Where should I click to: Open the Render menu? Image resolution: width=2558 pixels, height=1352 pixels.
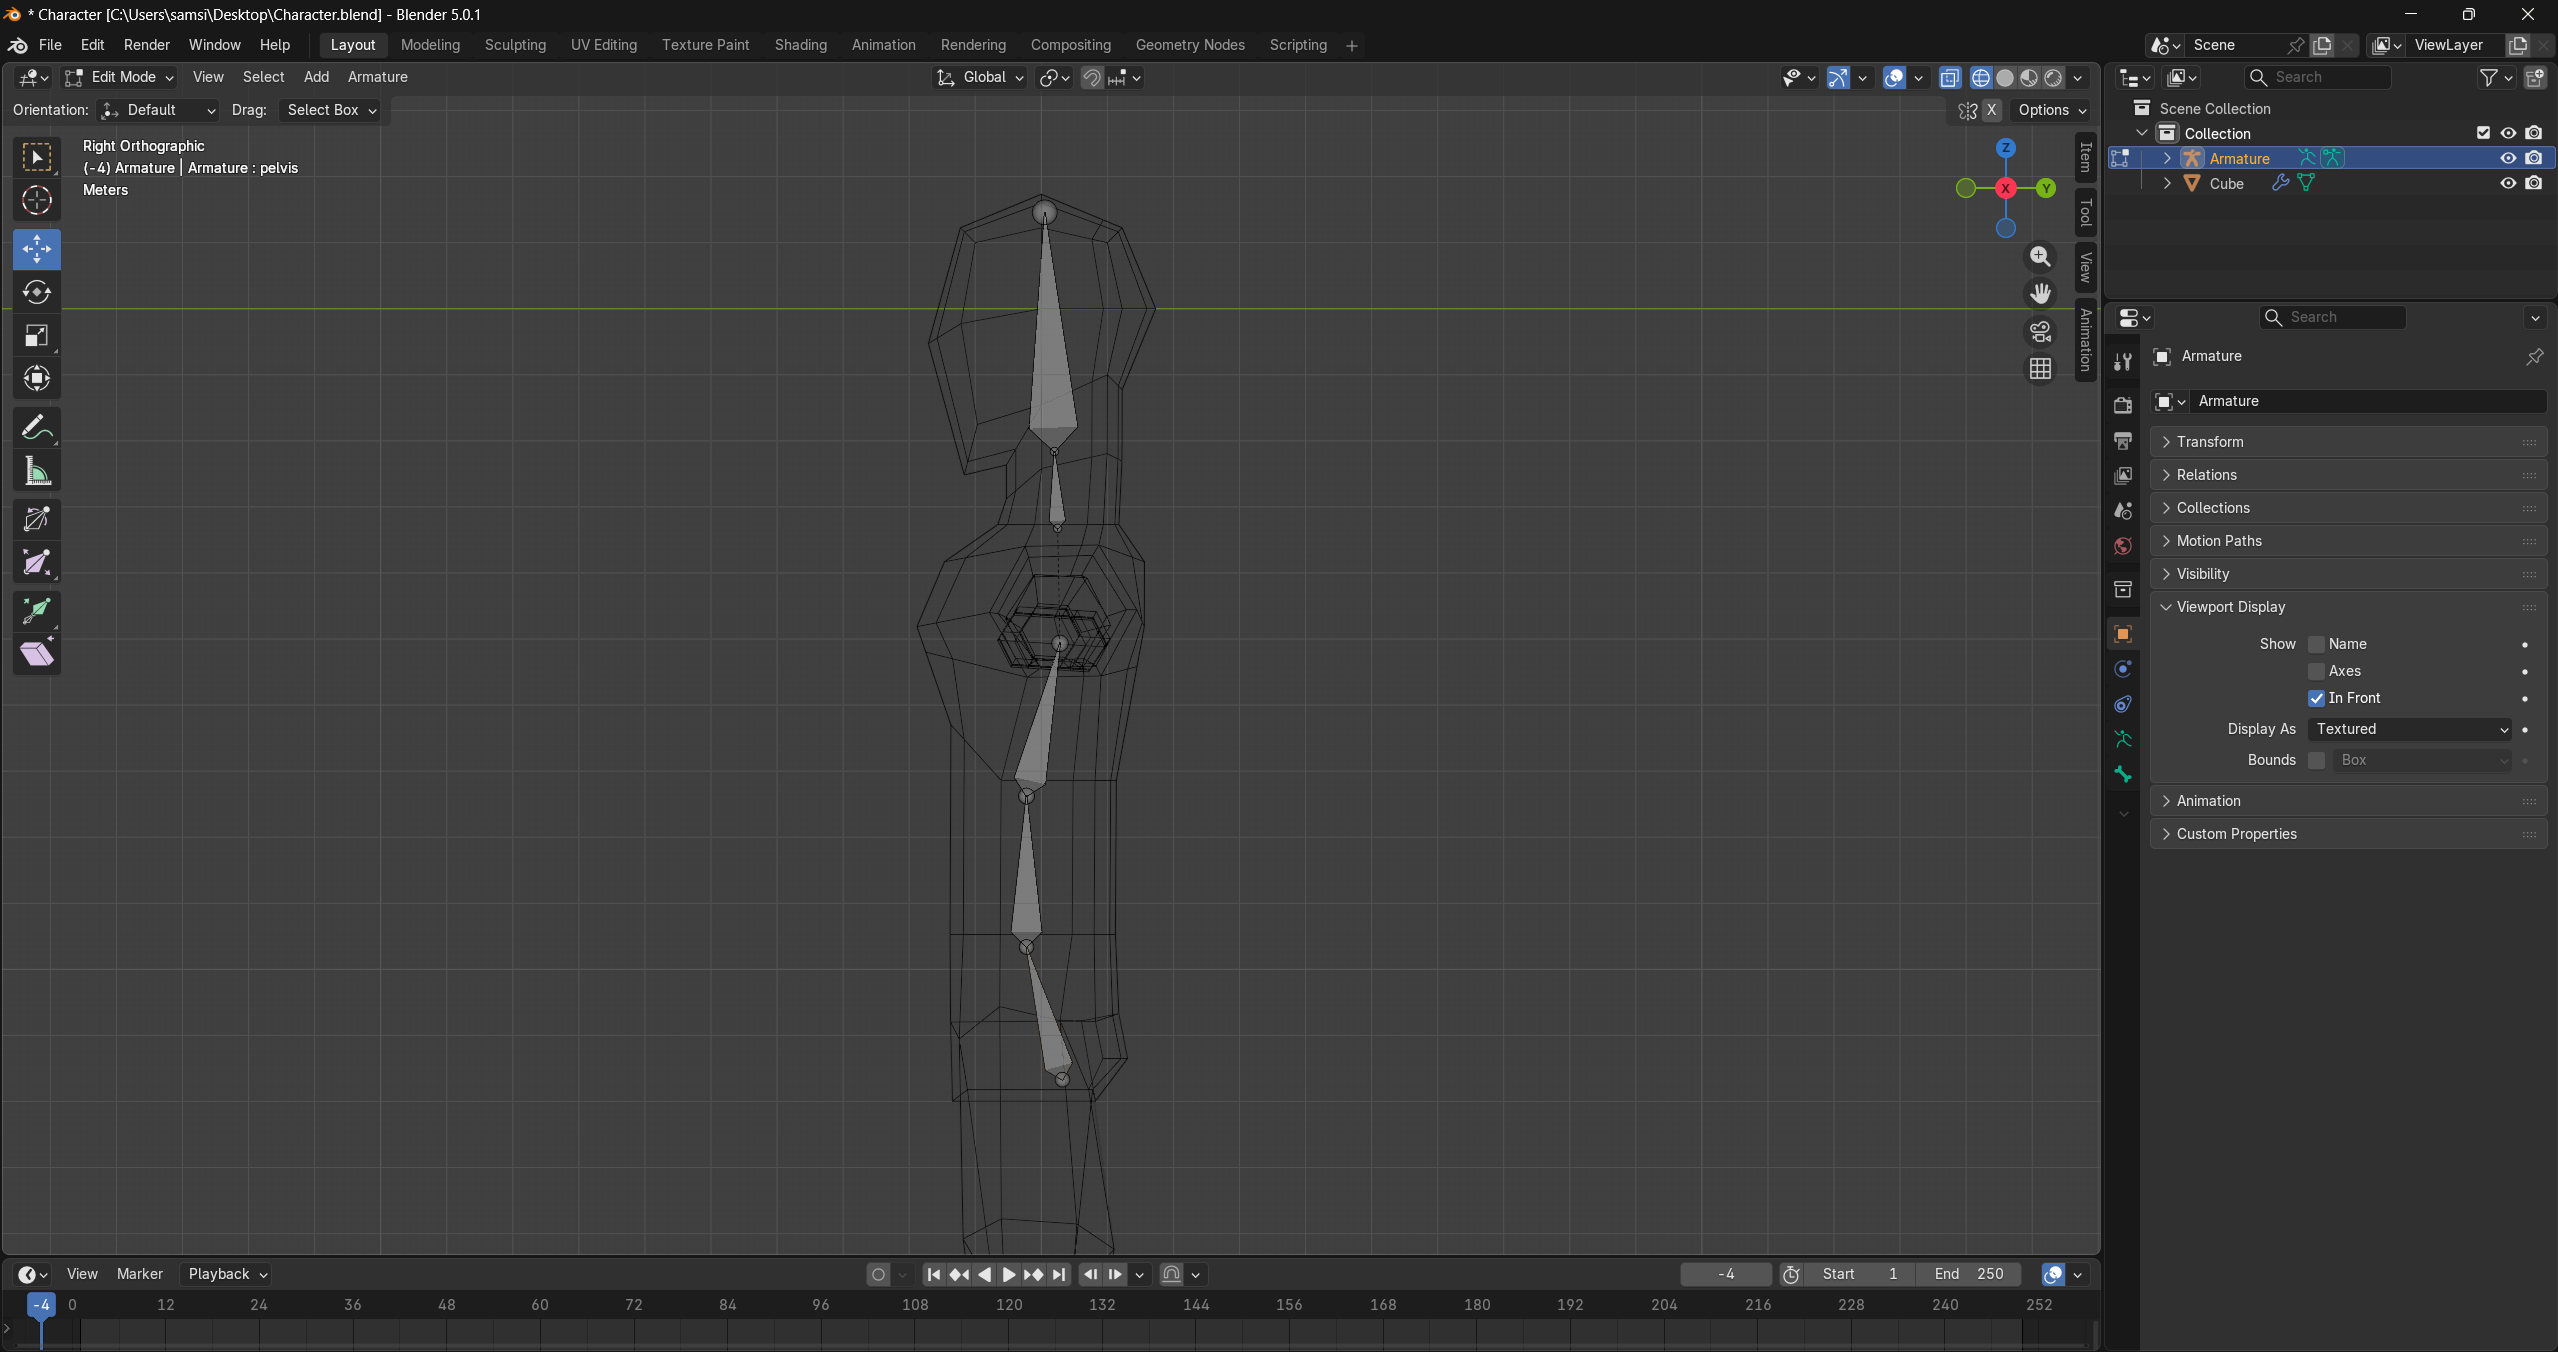pyautogui.click(x=147, y=45)
